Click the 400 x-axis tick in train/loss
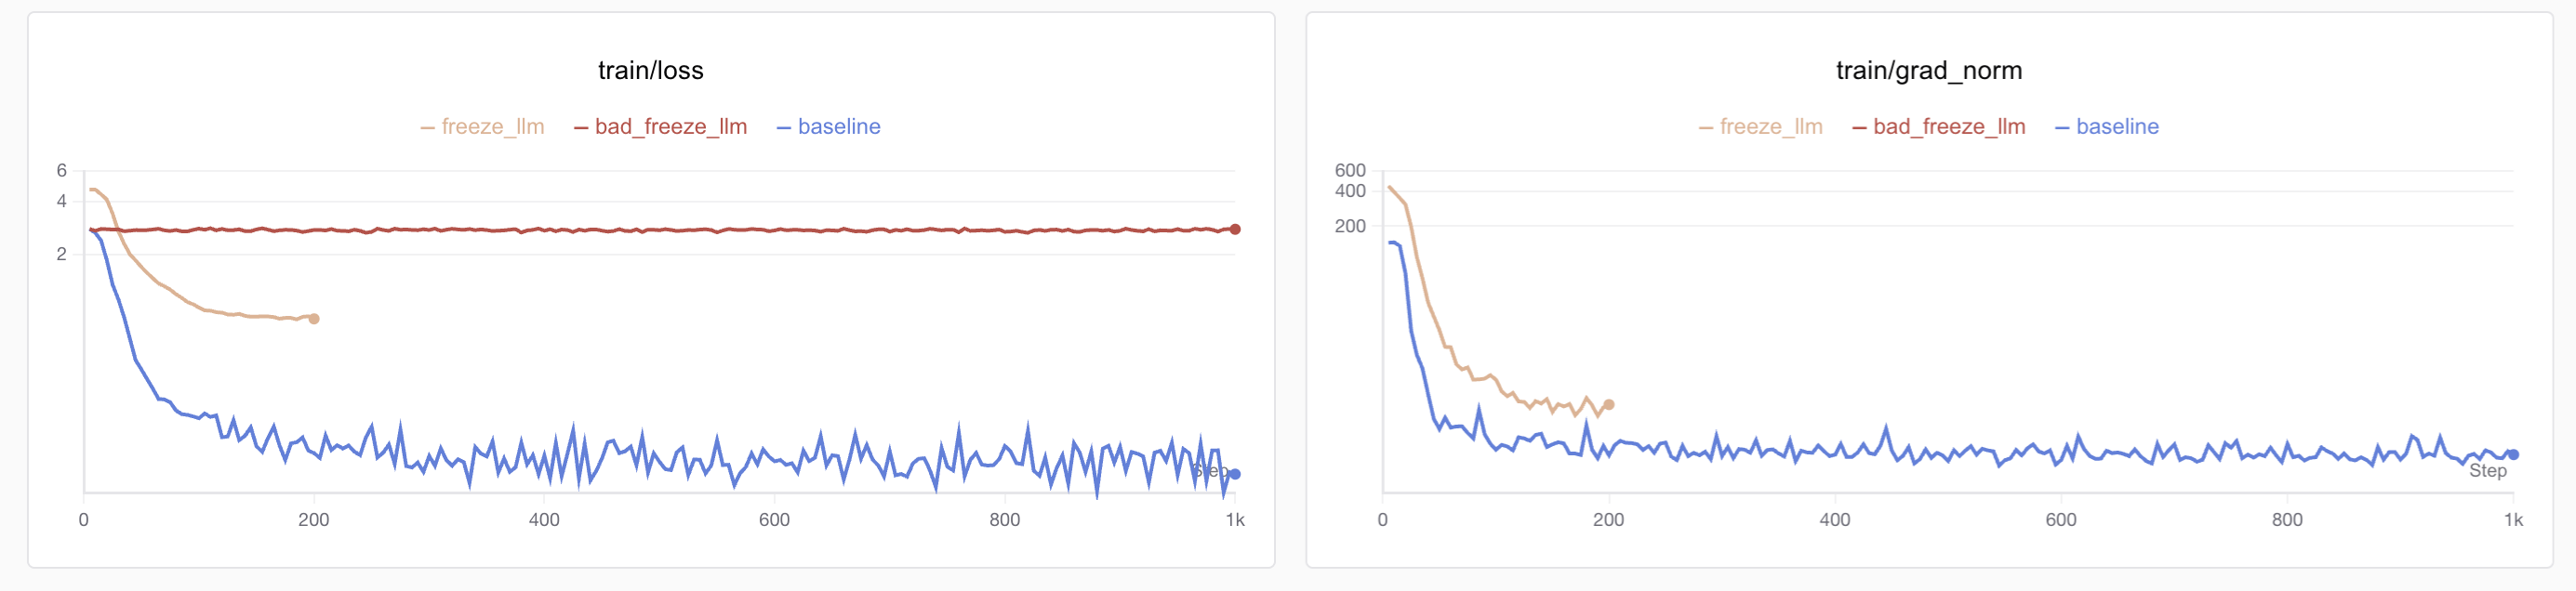 click(x=544, y=520)
